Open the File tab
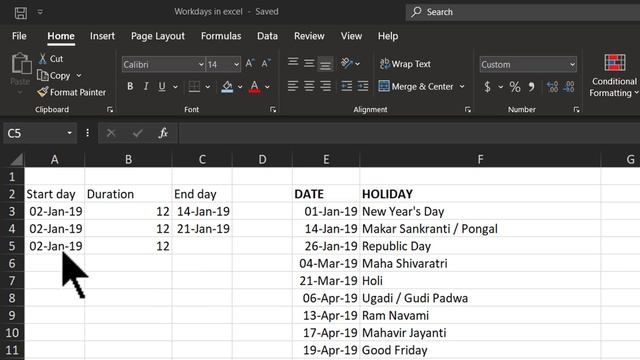This screenshot has width=640, height=360. tap(19, 36)
